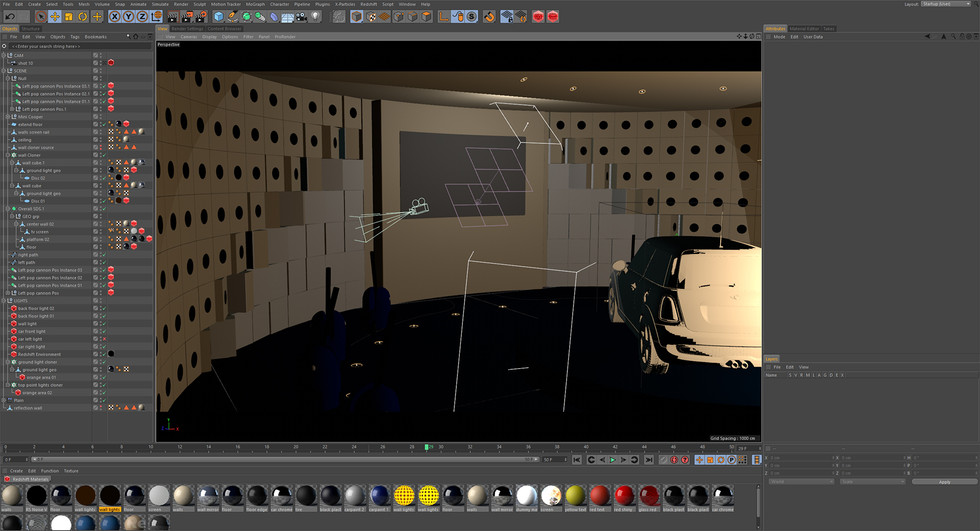The width and height of the screenshot is (980, 531).
Task: Toggle the Z axis lock
Action: pos(142,17)
